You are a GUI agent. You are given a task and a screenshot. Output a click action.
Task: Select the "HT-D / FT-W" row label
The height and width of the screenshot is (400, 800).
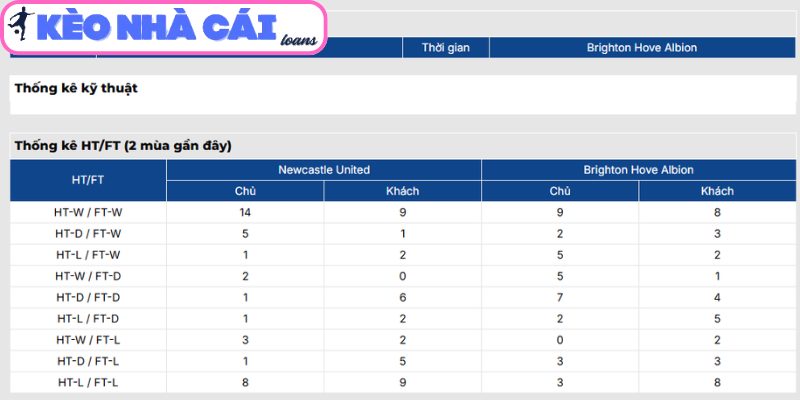click(88, 234)
